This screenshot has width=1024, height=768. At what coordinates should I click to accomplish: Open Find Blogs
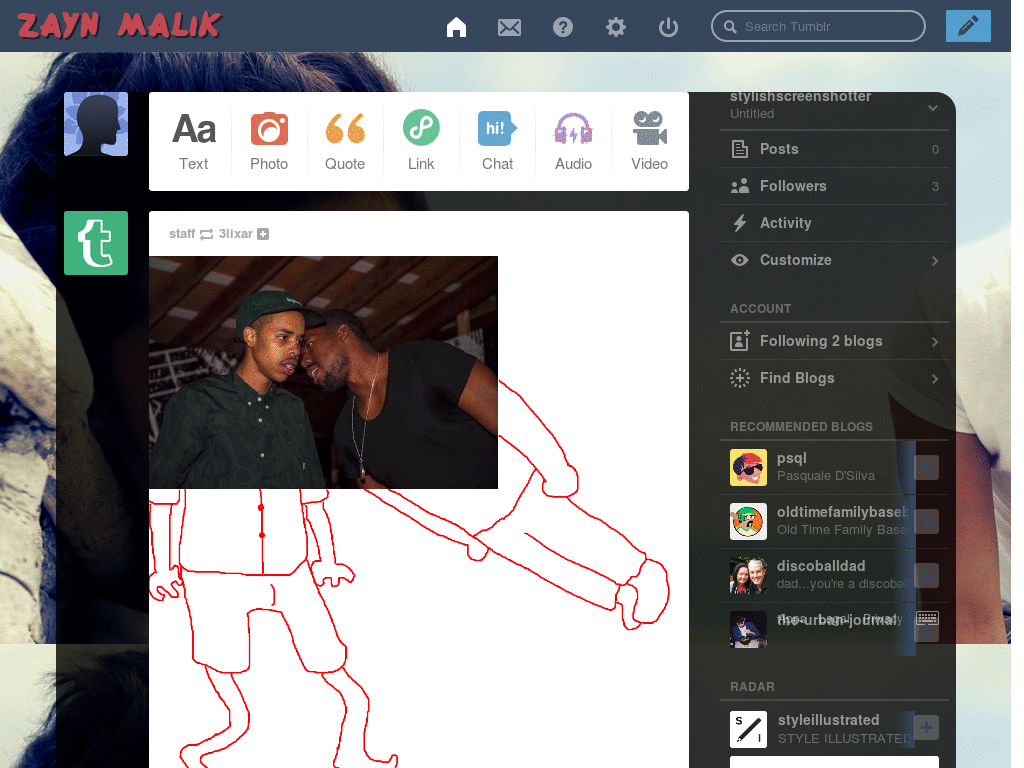click(834, 378)
